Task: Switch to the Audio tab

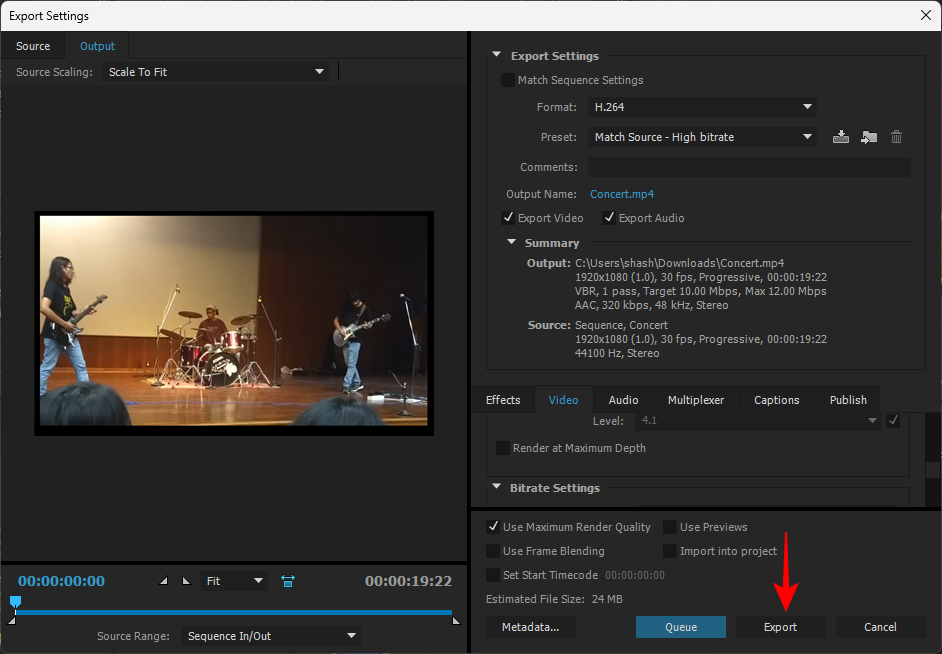Action: (623, 400)
